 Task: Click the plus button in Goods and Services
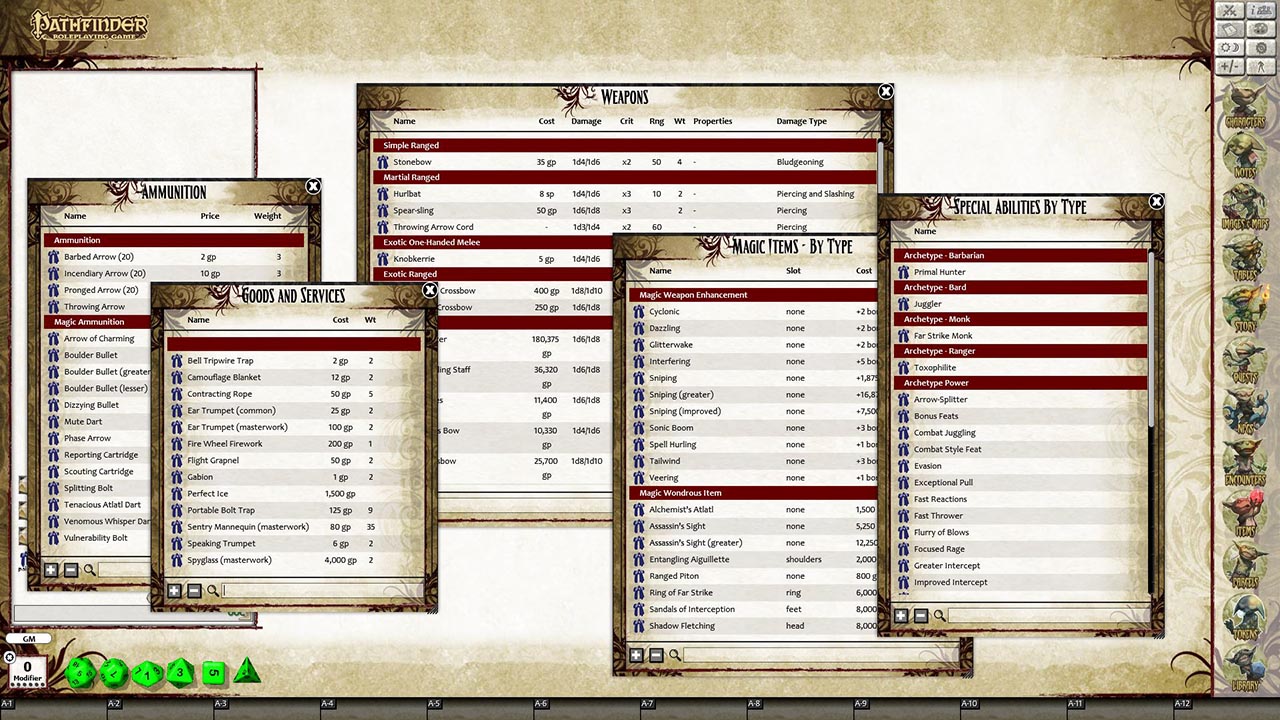tap(174, 591)
